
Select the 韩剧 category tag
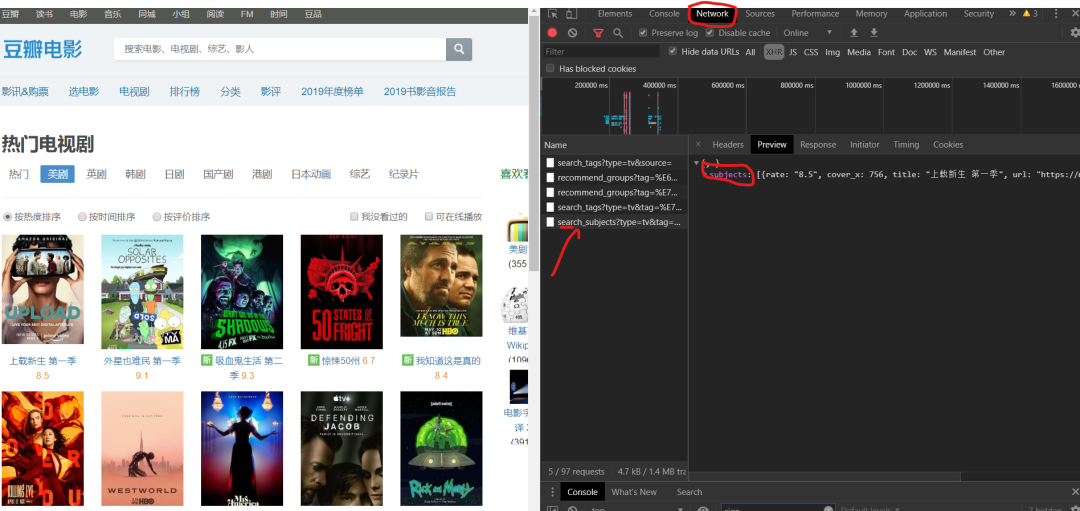[x=135, y=174]
